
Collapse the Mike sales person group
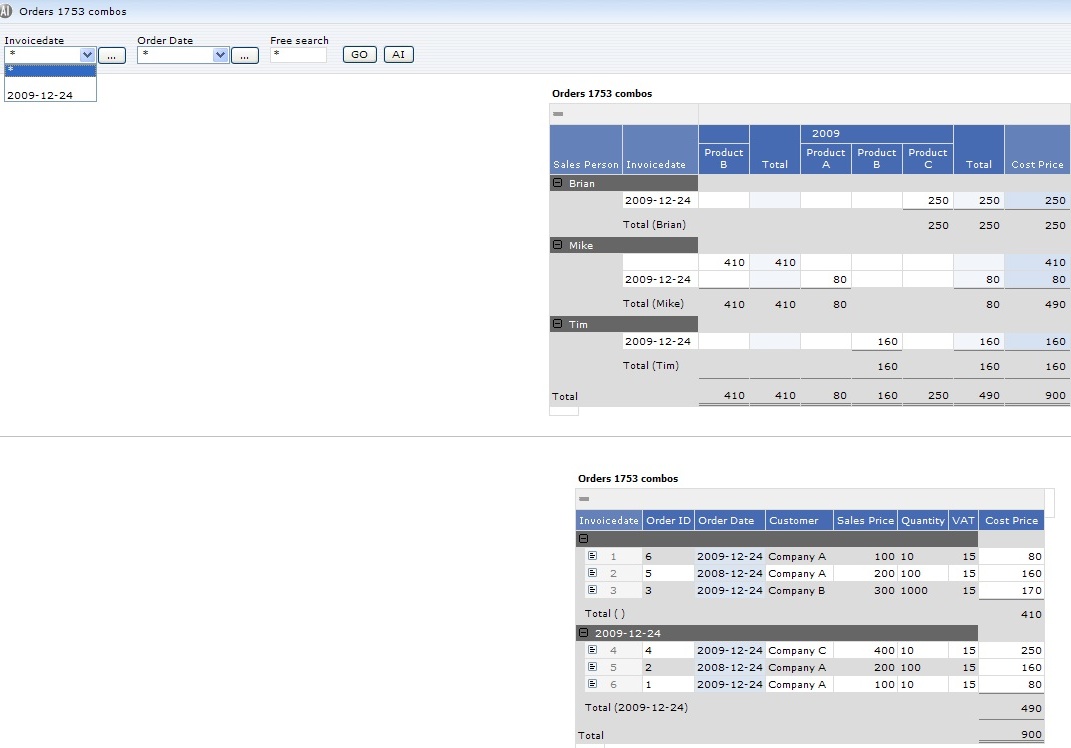click(x=558, y=245)
